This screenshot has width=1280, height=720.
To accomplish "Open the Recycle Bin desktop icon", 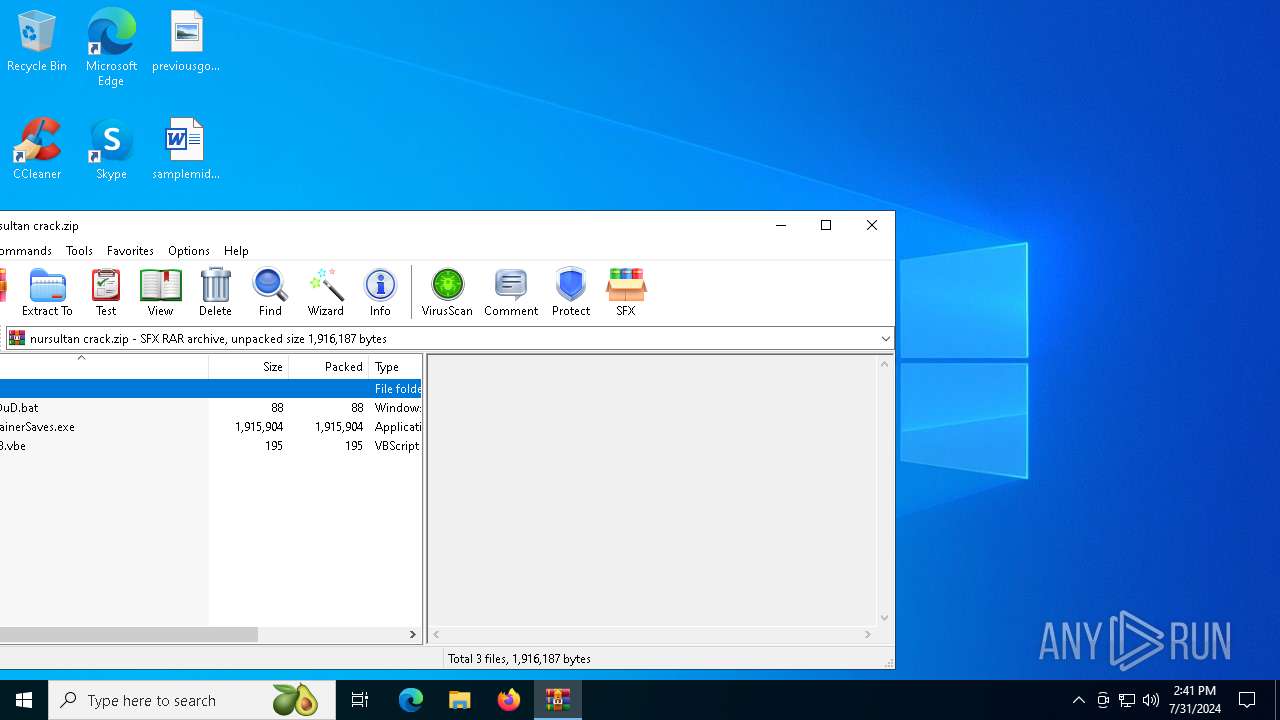I will [x=37, y=42].
